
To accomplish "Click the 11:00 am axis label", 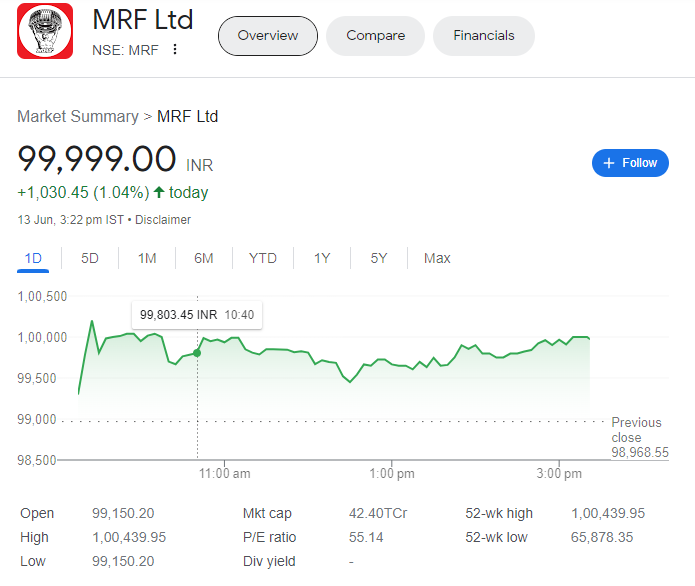I will [x=224, y=474].
